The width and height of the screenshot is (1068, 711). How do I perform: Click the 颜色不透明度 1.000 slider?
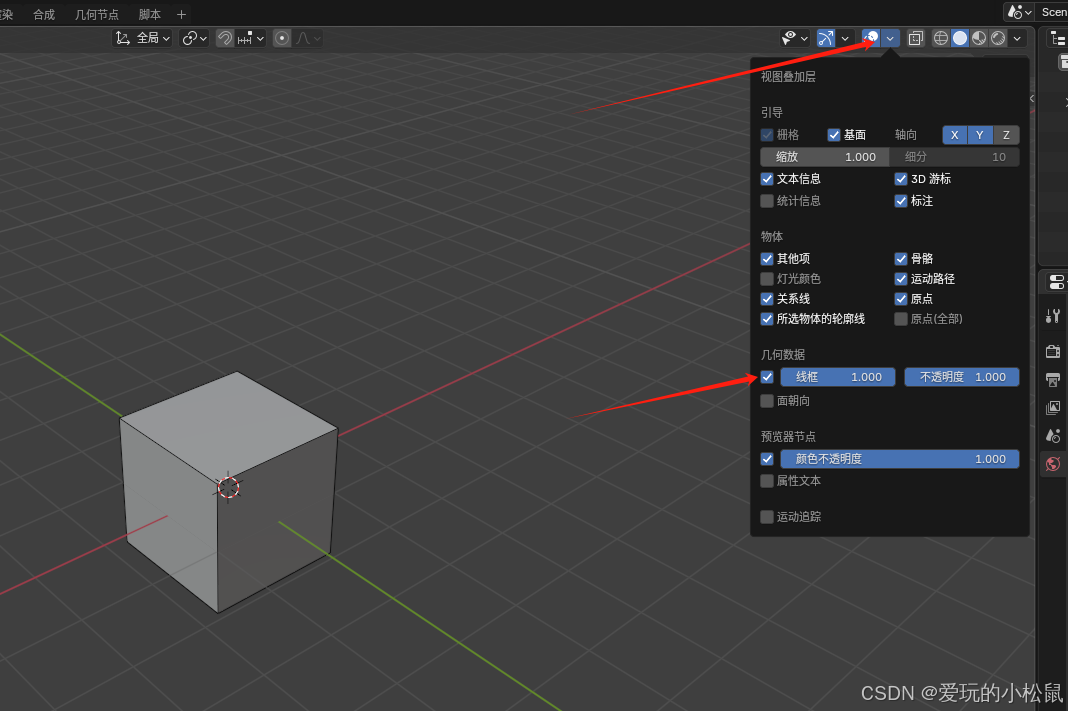point(900,459)
